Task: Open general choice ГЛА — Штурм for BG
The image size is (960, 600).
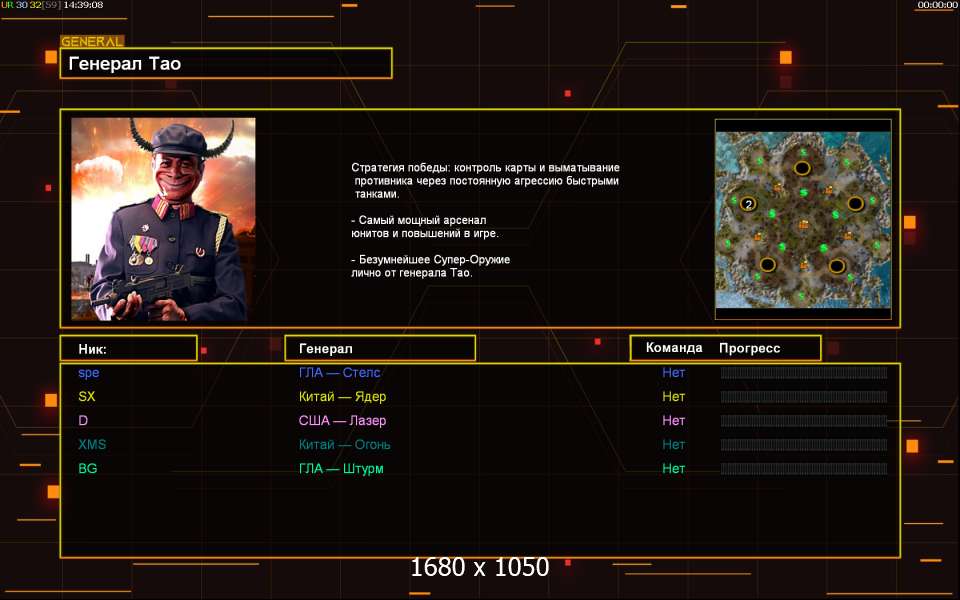Action: click(x=341, y=469)
